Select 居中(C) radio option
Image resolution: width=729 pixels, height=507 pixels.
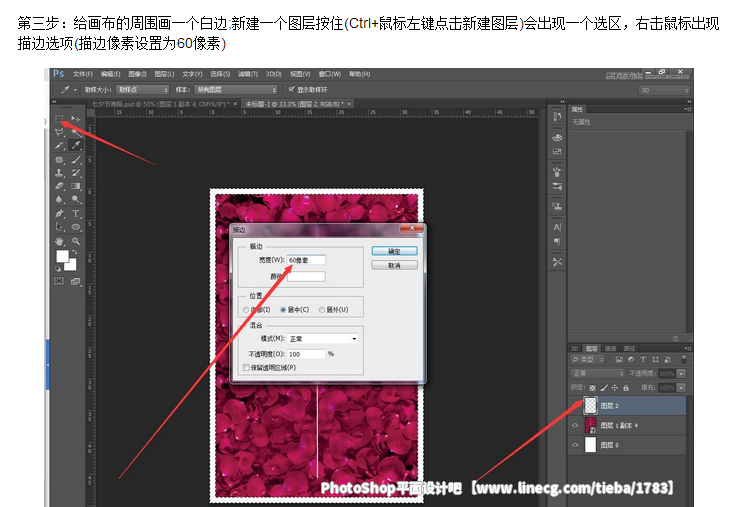pos(283,309)
